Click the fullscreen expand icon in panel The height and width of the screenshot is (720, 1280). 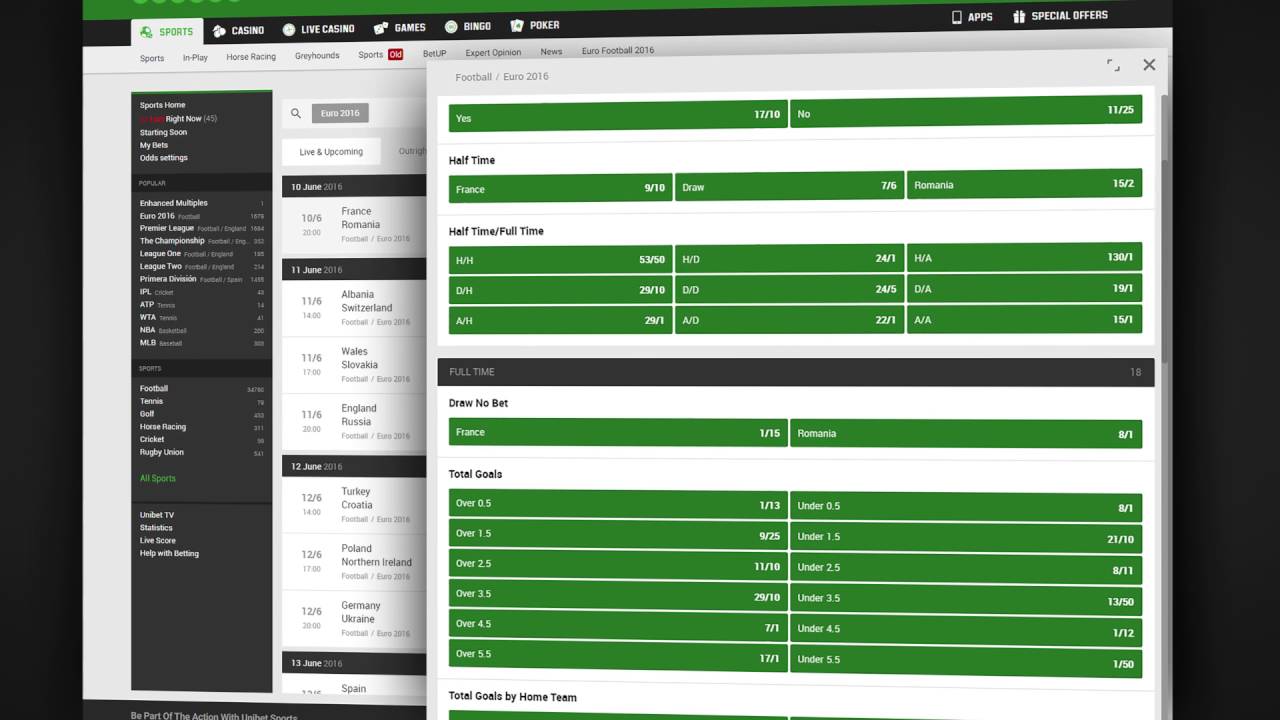[1113, 65]
